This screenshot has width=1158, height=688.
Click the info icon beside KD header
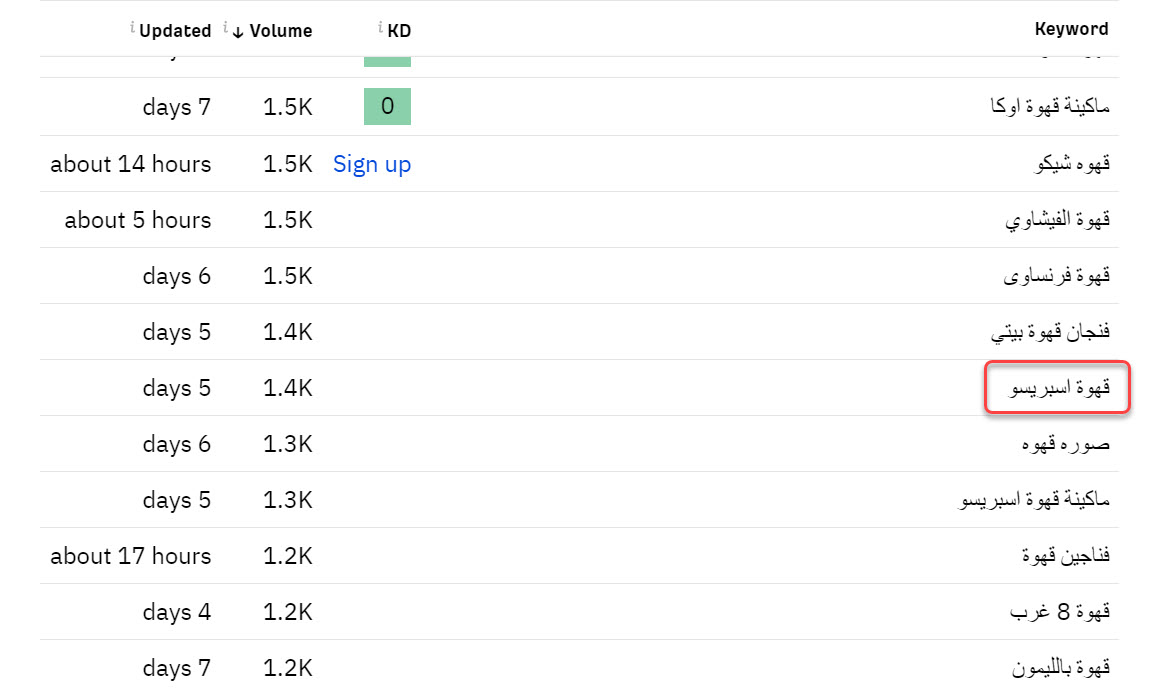(380, 27)
